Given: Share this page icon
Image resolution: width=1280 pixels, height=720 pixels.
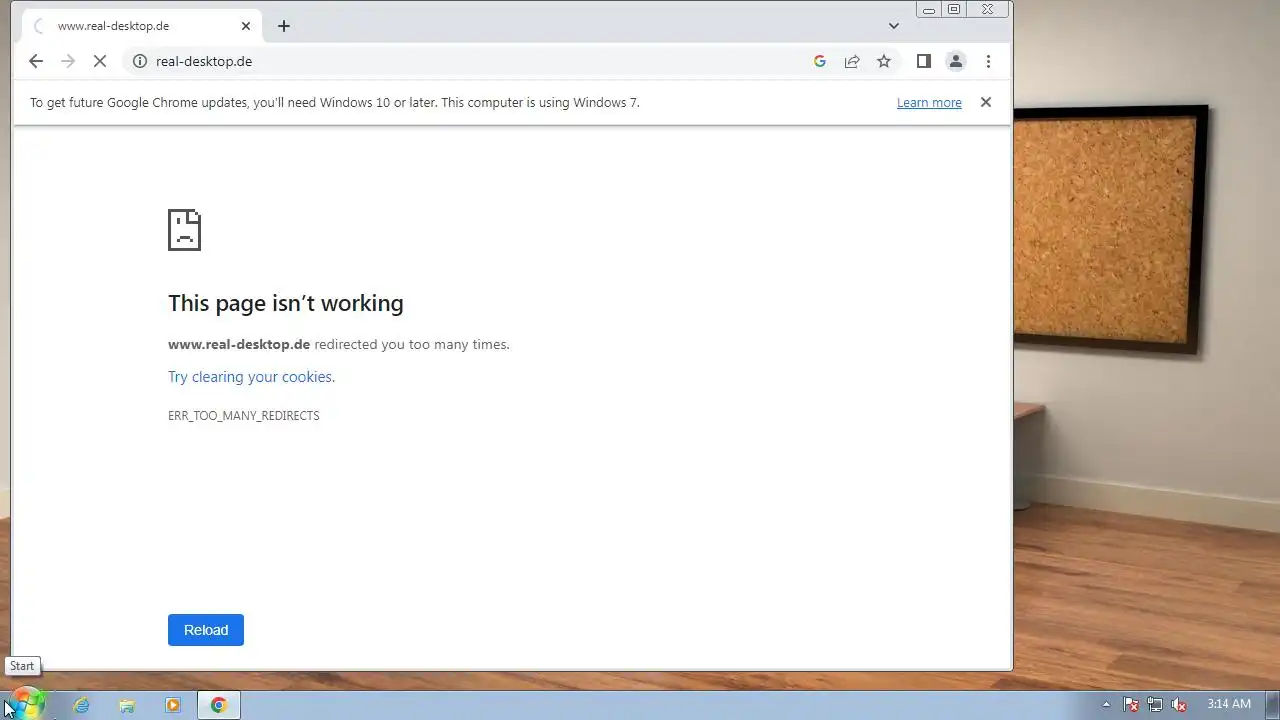Looking at the screenshot, I should (852, 61).
